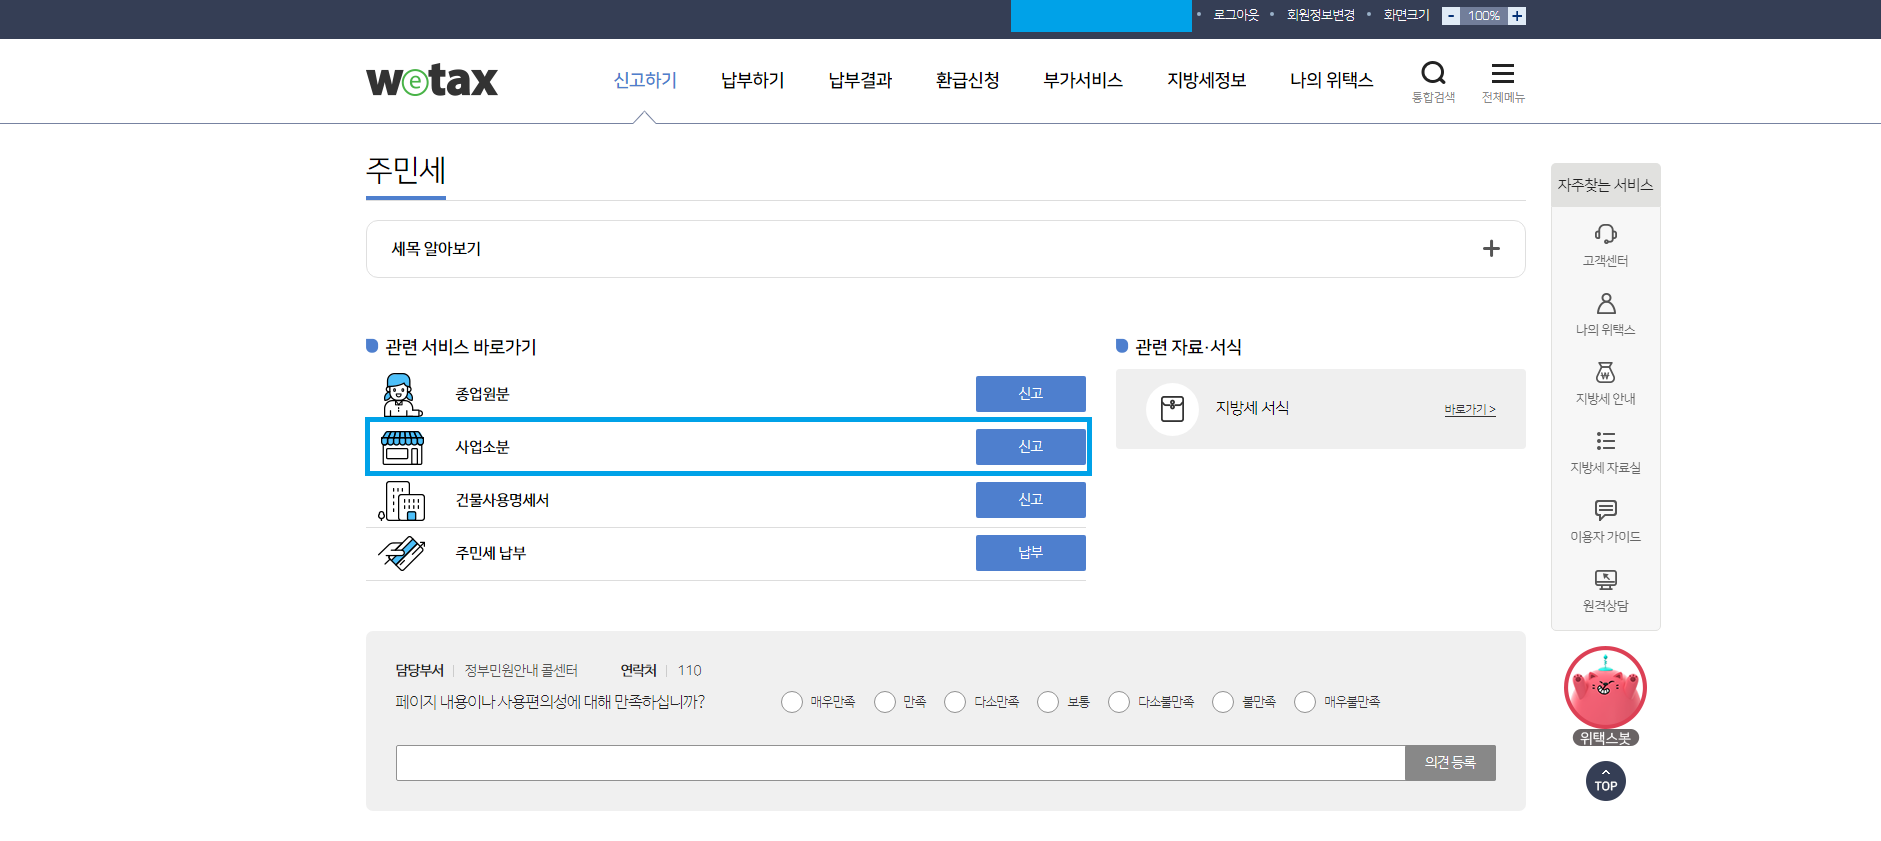The height and width of the screenshot is (841, 1881).
Task: Open 이용자 가이드 chat icon in sidebar
Action: pos(1606,510)
